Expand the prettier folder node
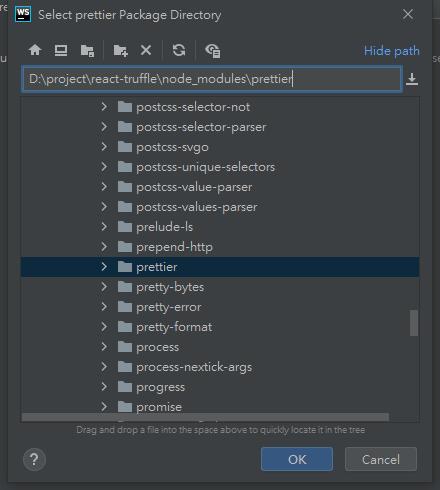This screenshot has width=440, height=490. (104, 267)
